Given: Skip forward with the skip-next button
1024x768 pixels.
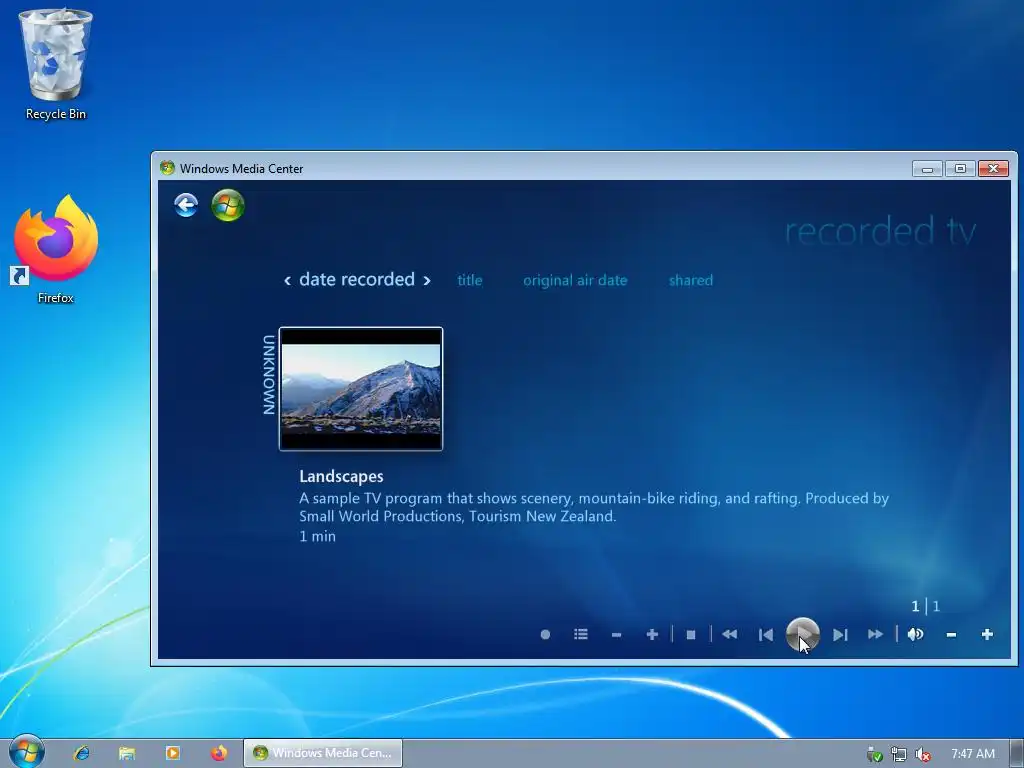Looking at the screenshot, I should click(x=840, y=635).
